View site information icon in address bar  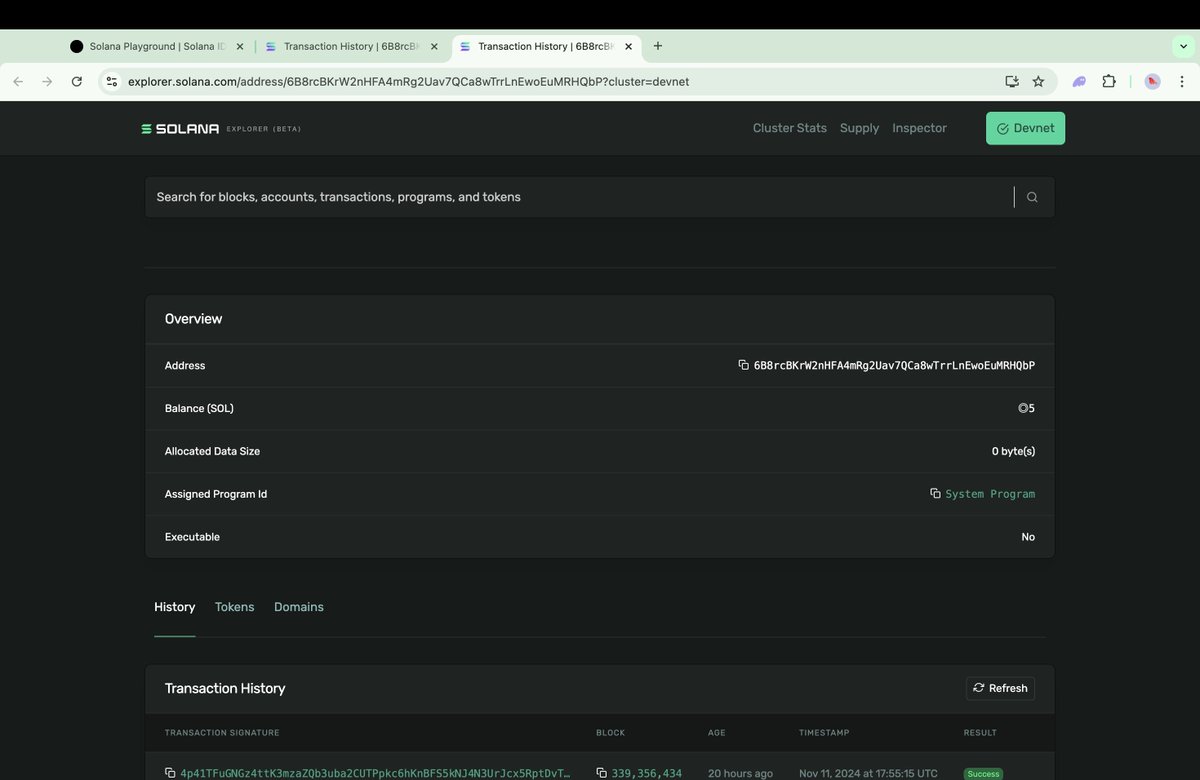111,82
